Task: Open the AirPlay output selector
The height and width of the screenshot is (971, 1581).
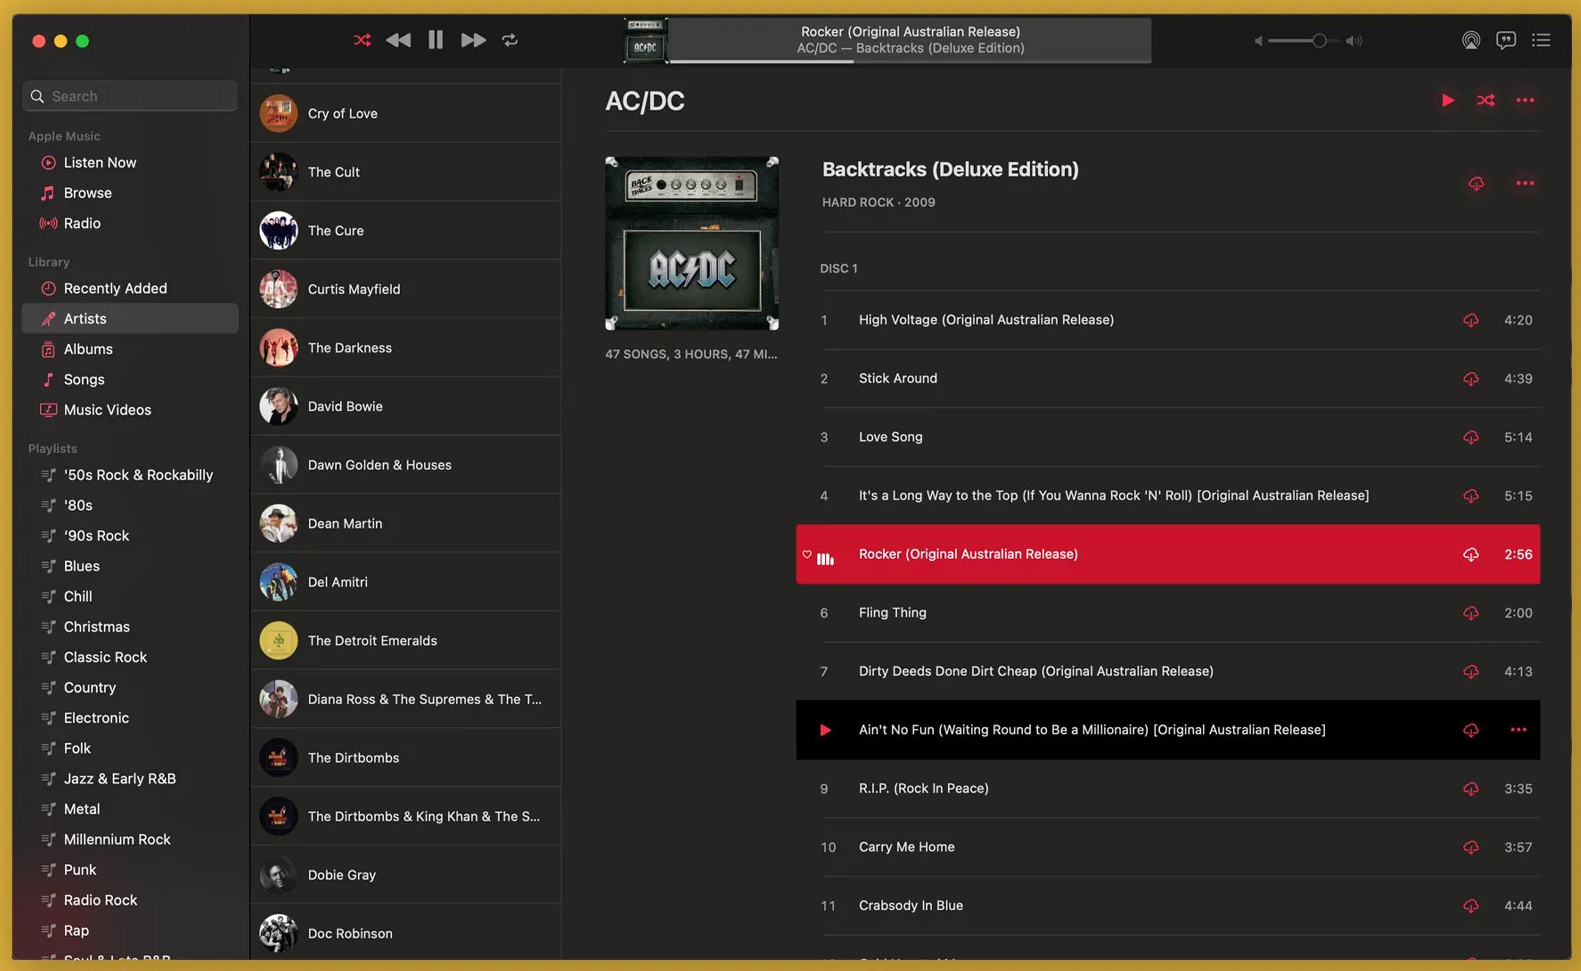Action: point(1470,40)
